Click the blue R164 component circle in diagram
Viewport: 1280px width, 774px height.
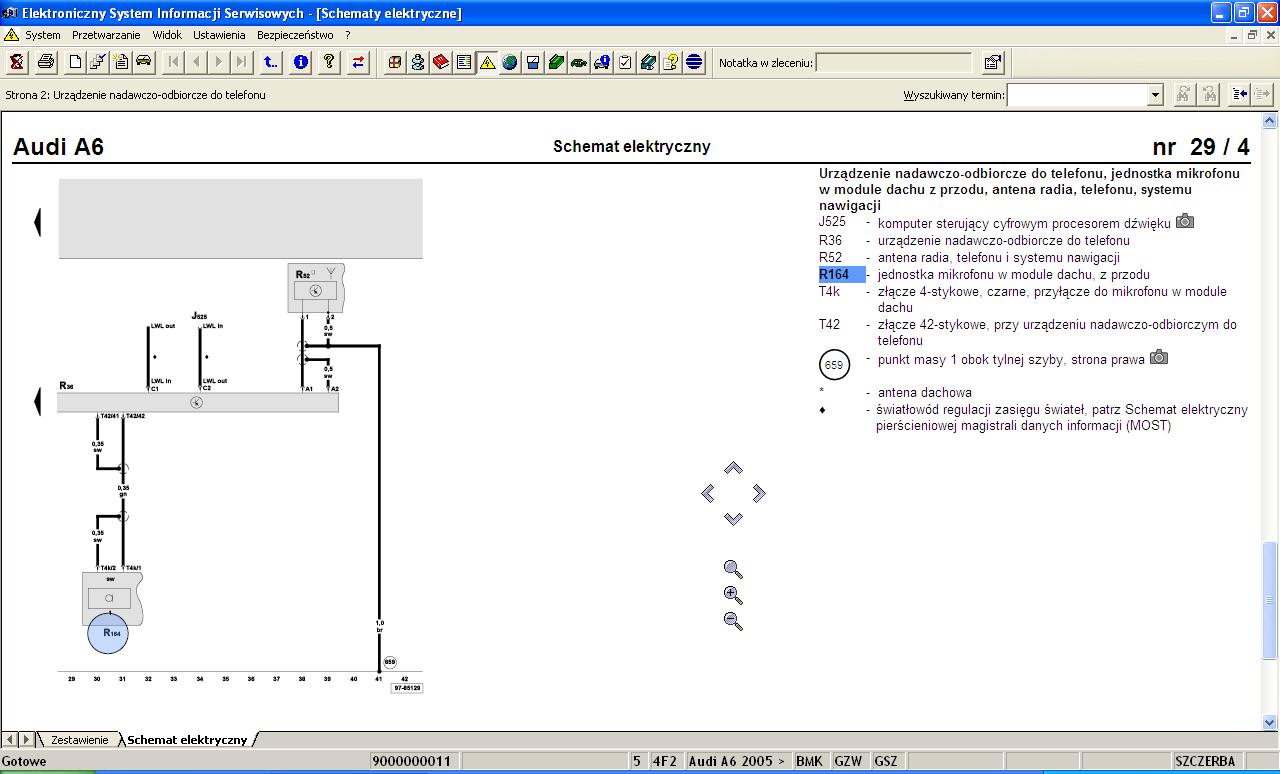point(108,632)
